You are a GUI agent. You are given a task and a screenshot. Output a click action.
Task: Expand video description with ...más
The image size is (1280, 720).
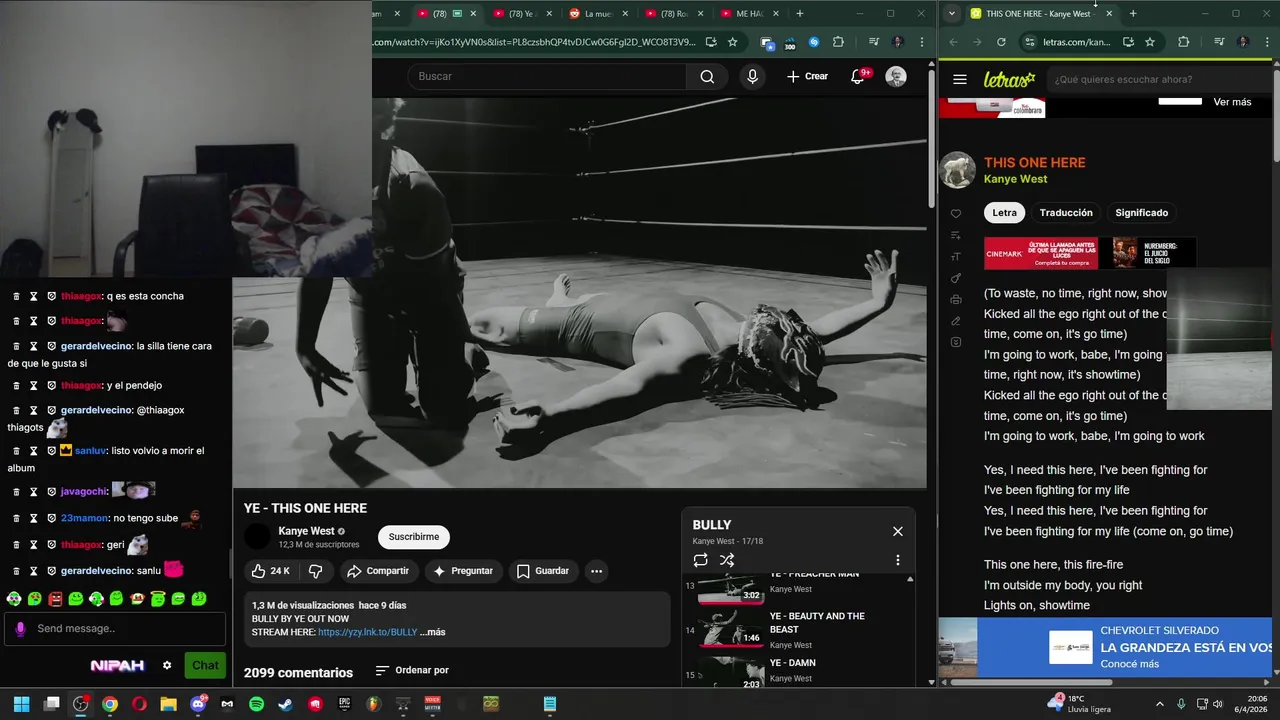click(x=433, y=632)
